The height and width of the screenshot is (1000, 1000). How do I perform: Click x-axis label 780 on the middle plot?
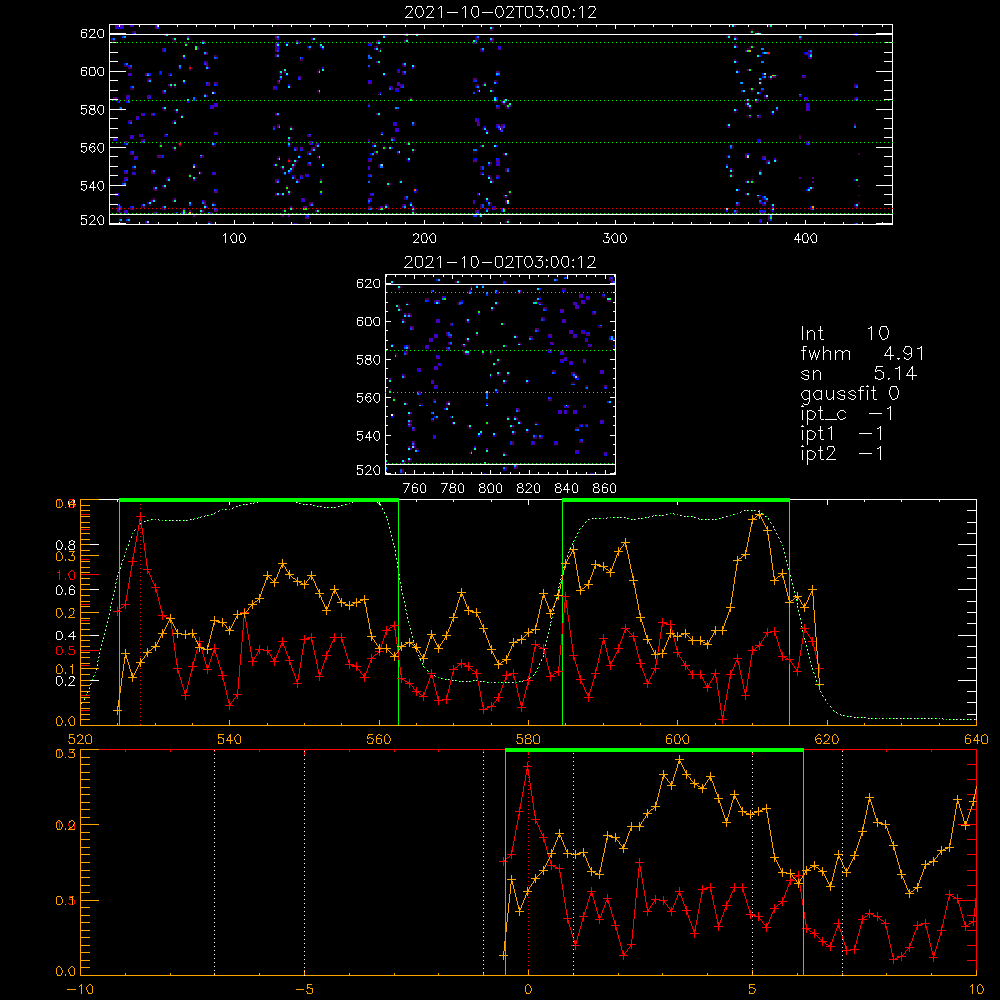click(x=453, y=489)
